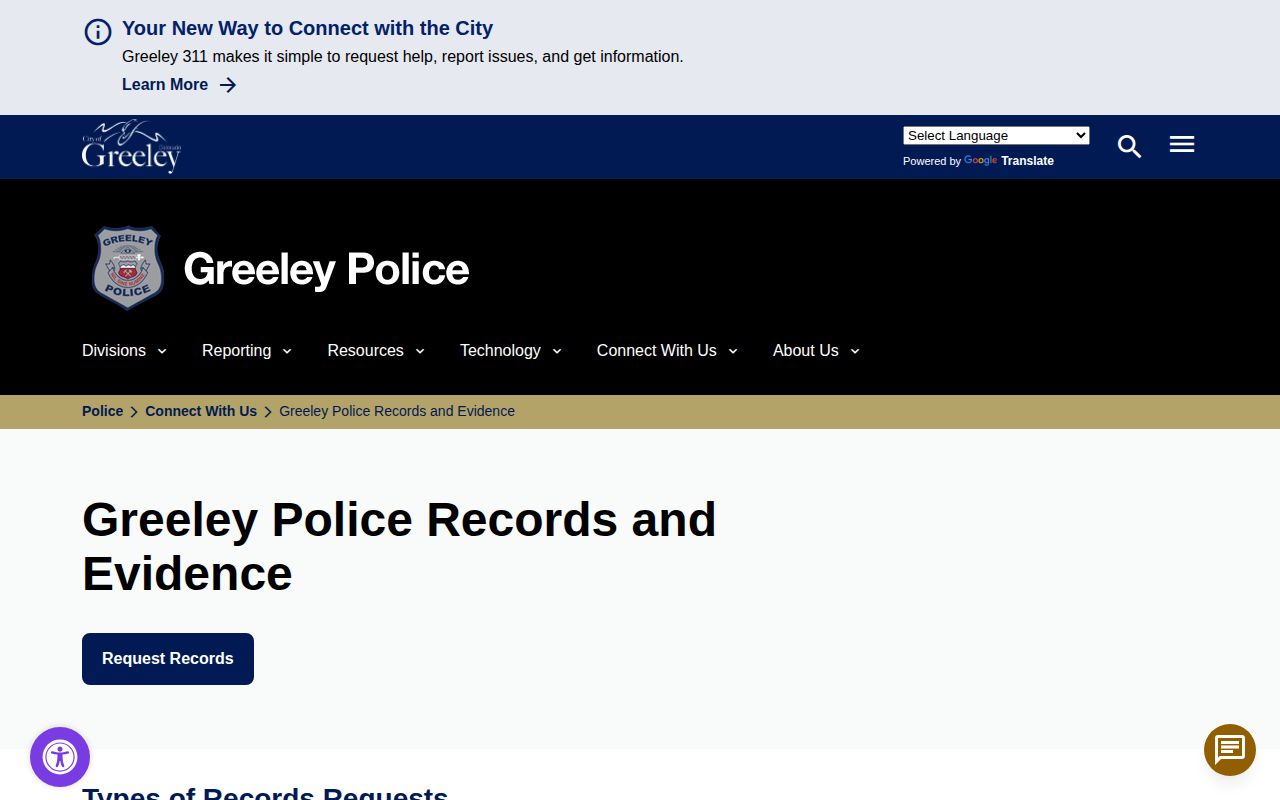Viewport: 1280px width, 800px height.
Task: Open the Technology nav item
Action: coord(500,351)
